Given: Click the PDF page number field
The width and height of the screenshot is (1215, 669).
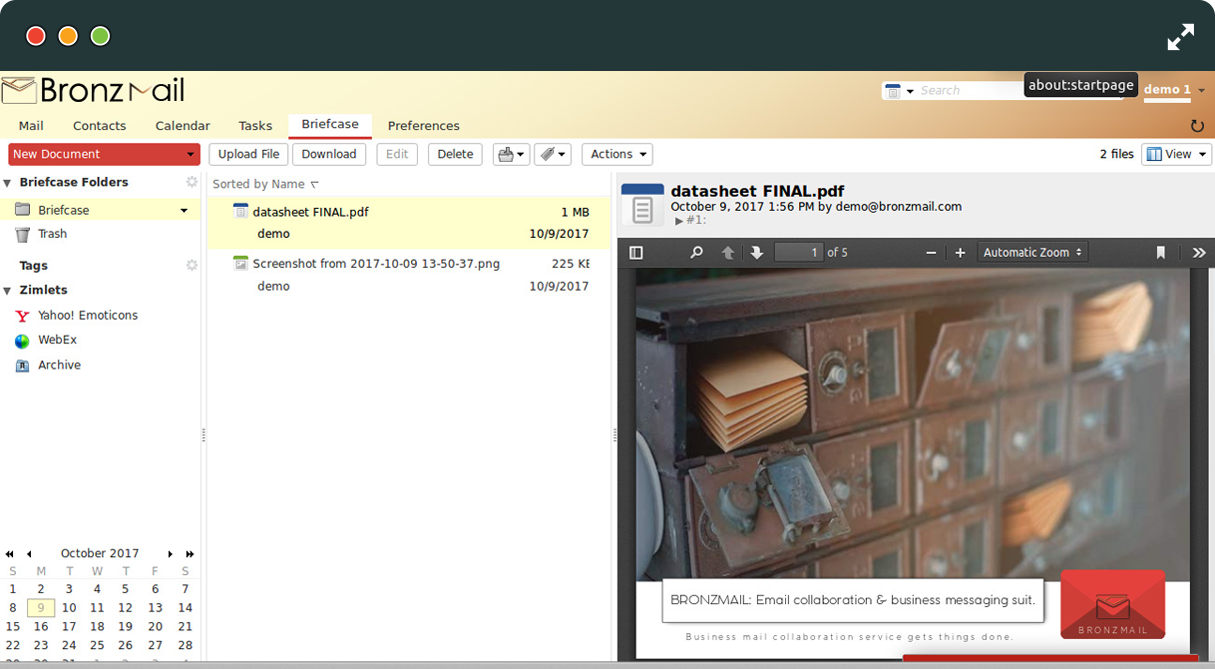Looking at the screenshot, I should (x=798, y=253).
